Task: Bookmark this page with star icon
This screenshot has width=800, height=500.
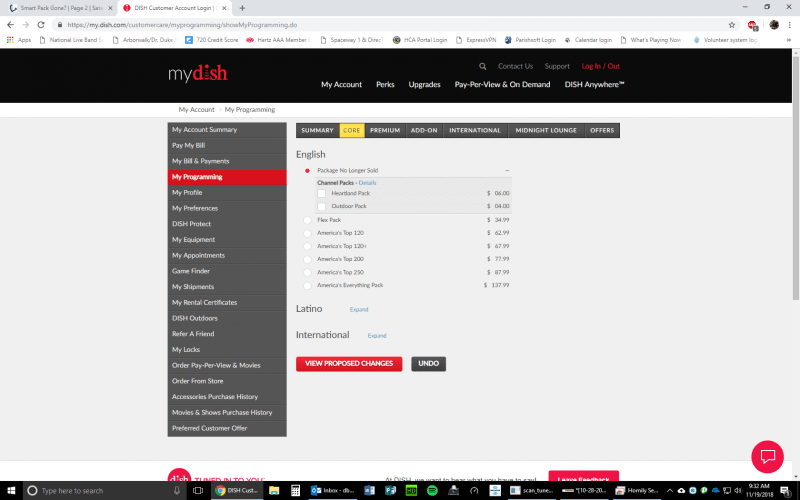Action: 732,24
